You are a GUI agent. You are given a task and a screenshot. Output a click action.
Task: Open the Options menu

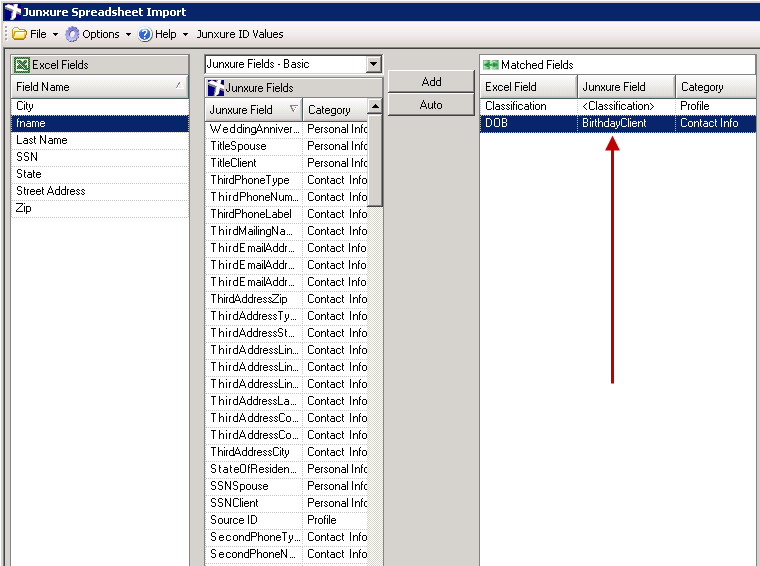[100, 34]
